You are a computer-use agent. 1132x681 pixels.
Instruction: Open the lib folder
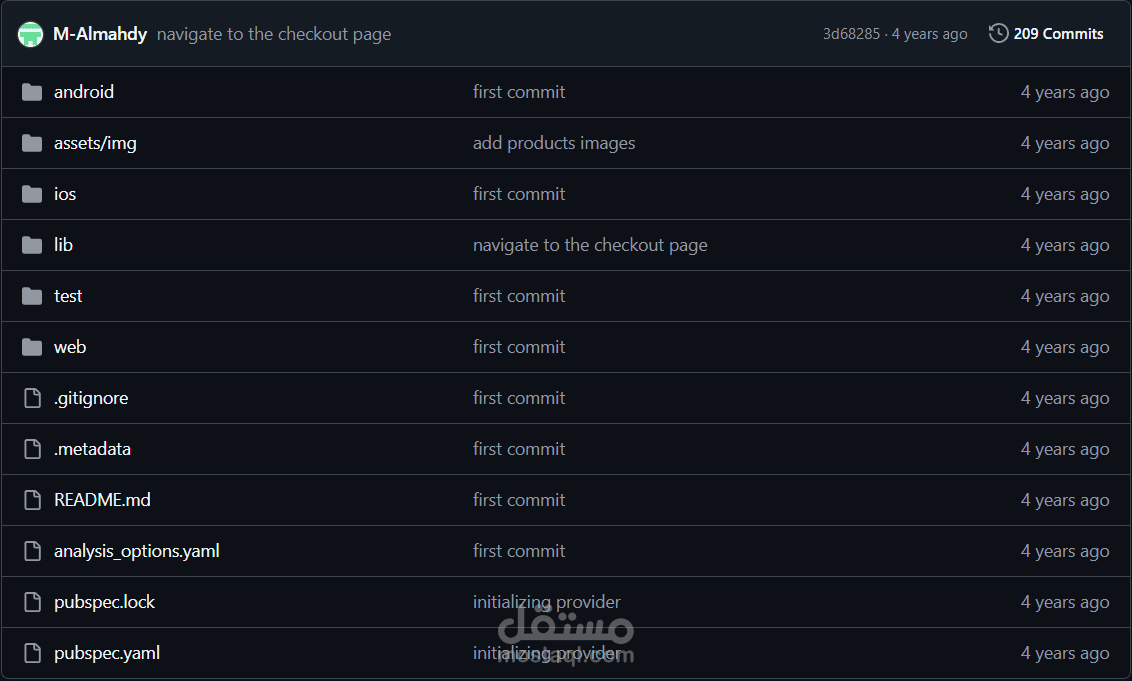coord(63,244)
